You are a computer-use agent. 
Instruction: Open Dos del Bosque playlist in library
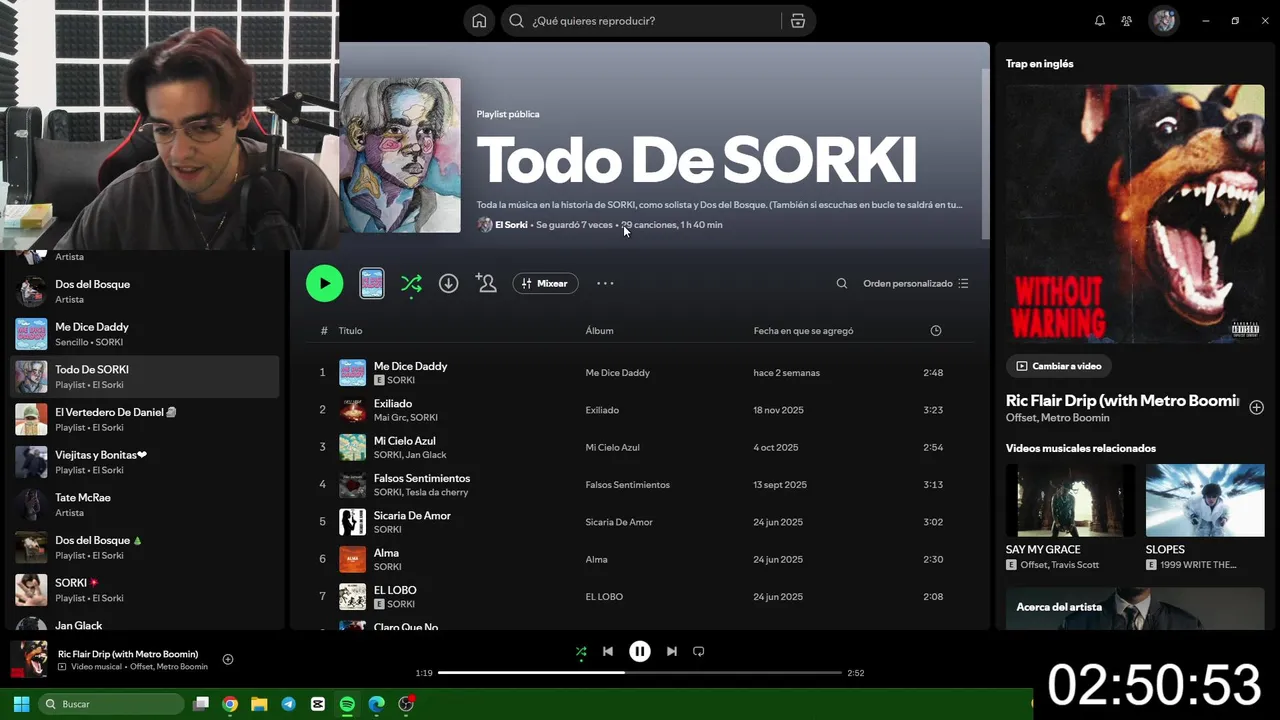pos(145,547)
